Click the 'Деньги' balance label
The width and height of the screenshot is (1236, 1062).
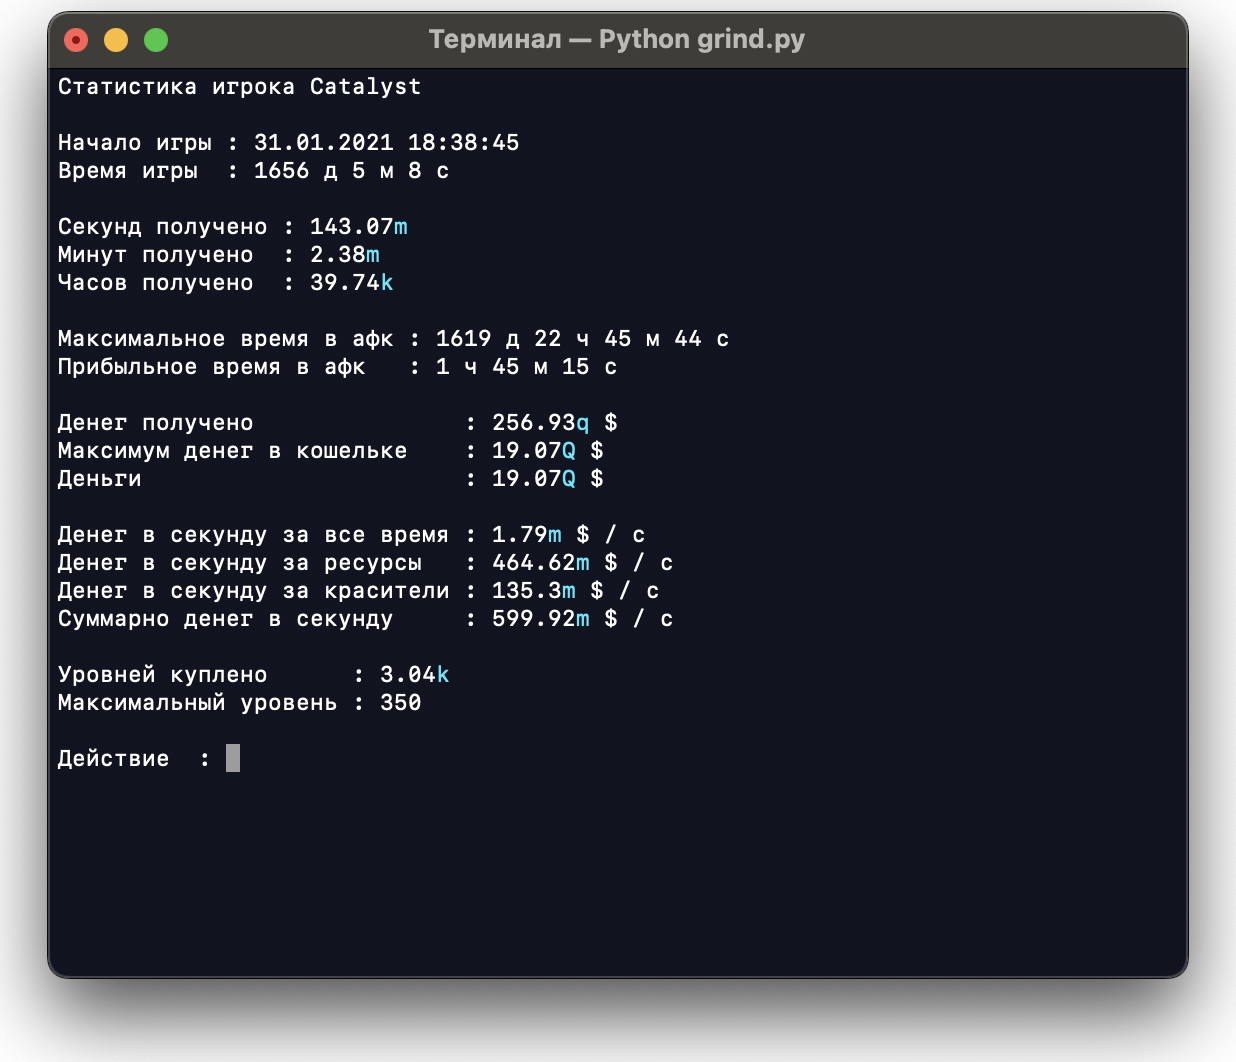click(99, 479)
